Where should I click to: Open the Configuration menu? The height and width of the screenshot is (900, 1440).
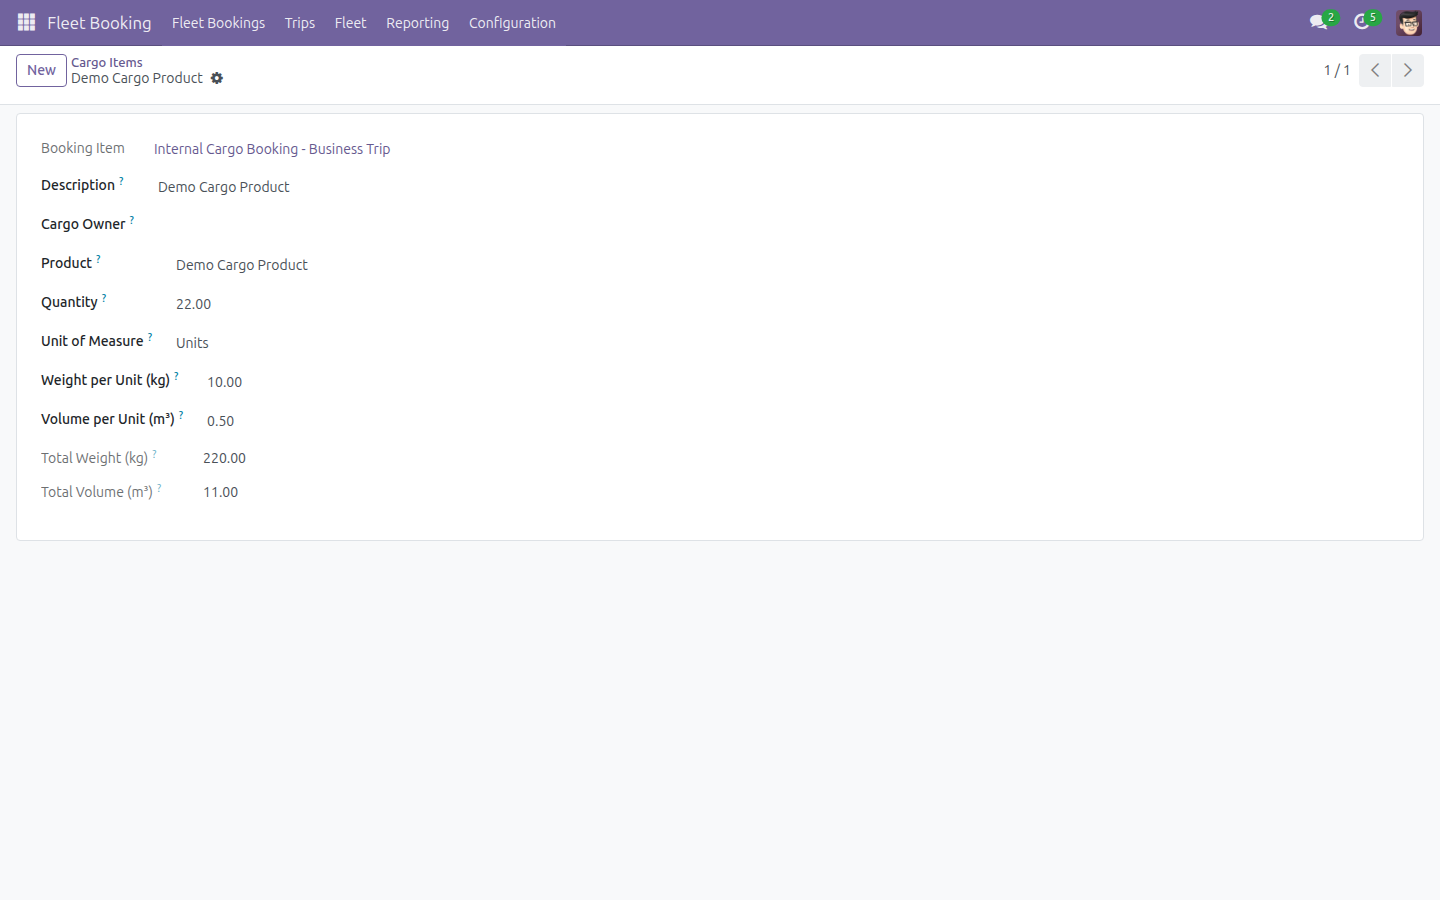pyautogui.click(x=512, y=22)
